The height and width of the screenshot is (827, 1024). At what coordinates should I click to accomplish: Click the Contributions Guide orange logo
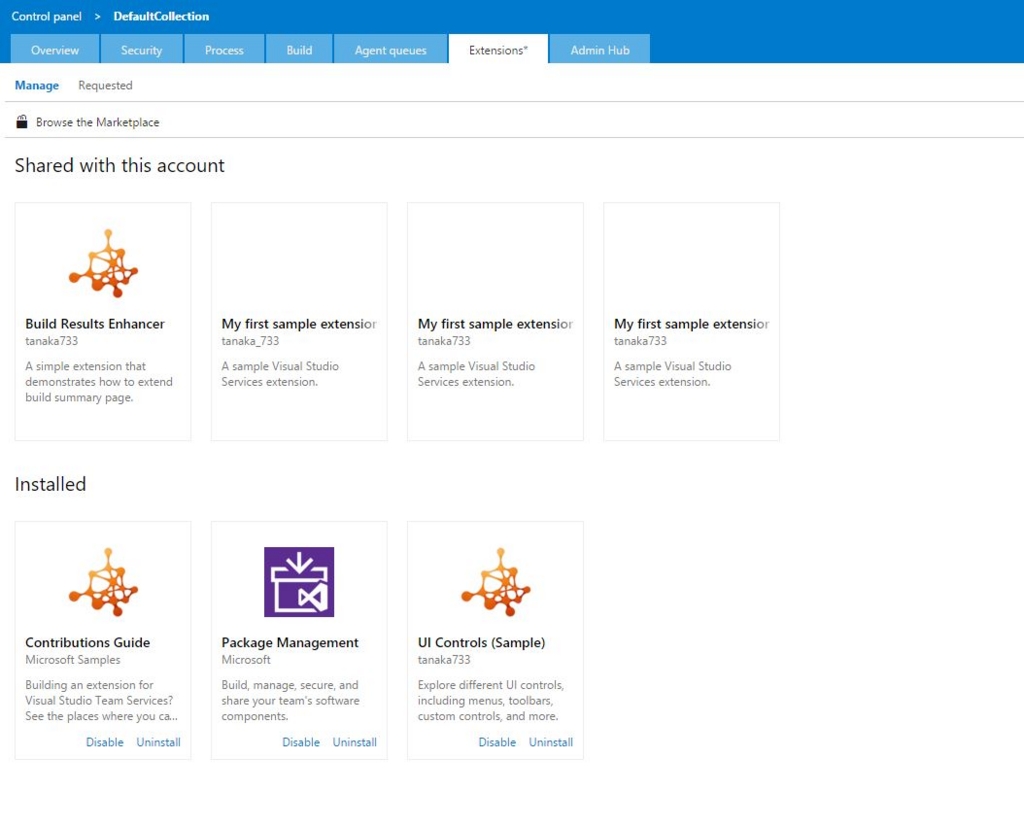[103, 582]
